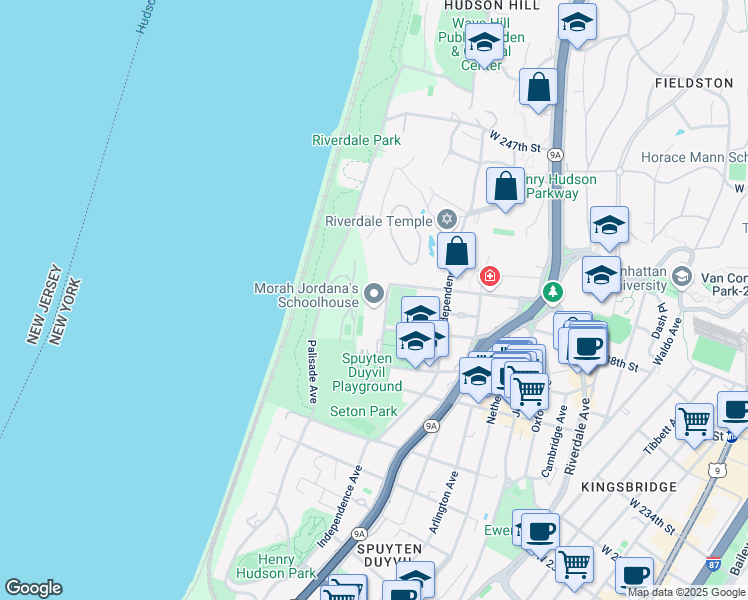The image size is (748, 600).
Task: Click the Manhattan University gray graduation cap icon
Action: click(682, 277)
